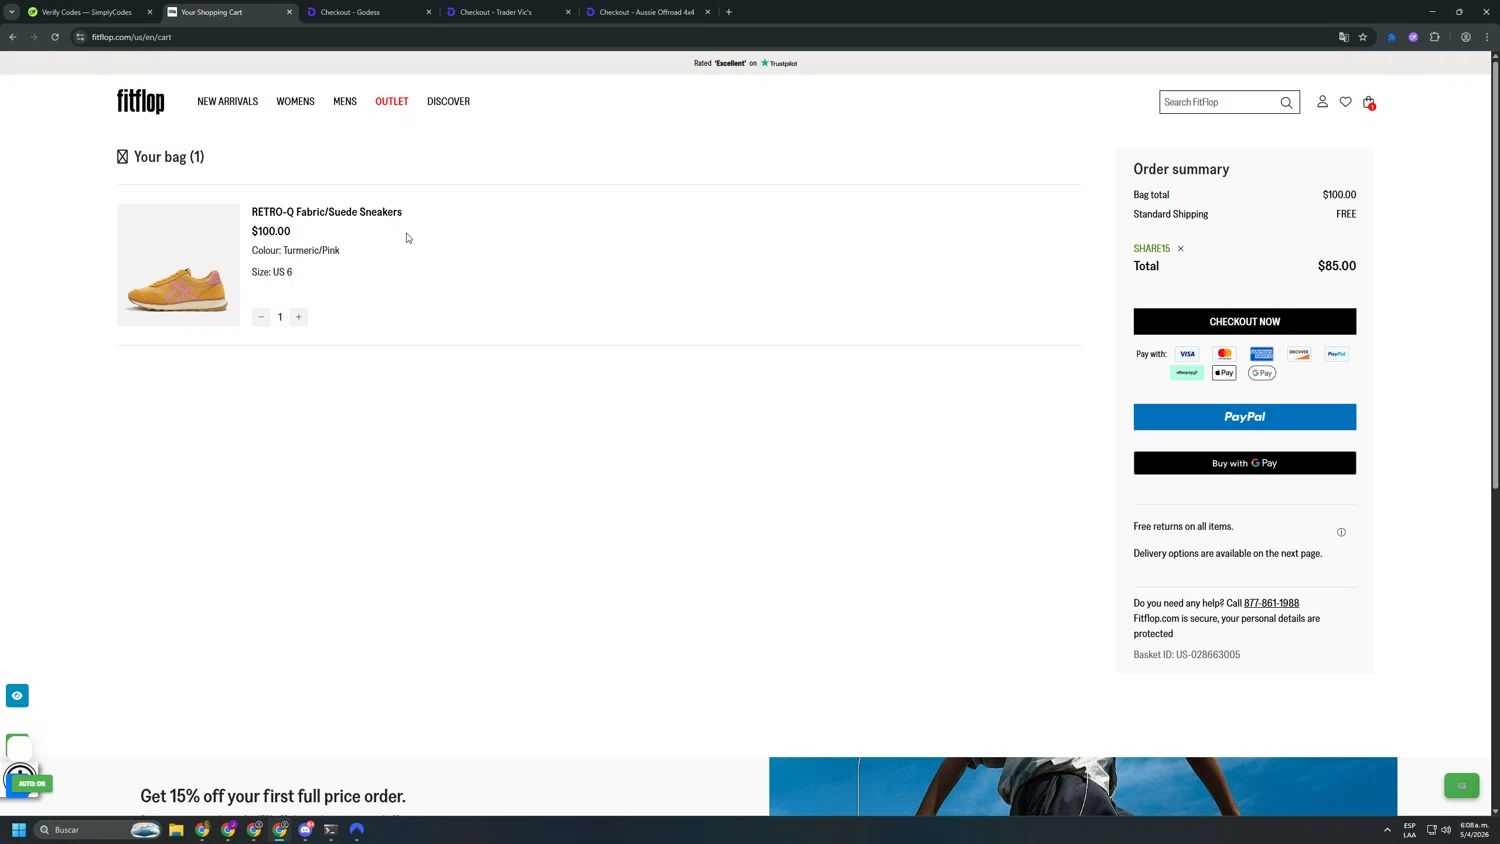The image size is (1500, 844).
Task: Switch to the Checkout - Trader Vic's tab
Action: tap(509, 12)
